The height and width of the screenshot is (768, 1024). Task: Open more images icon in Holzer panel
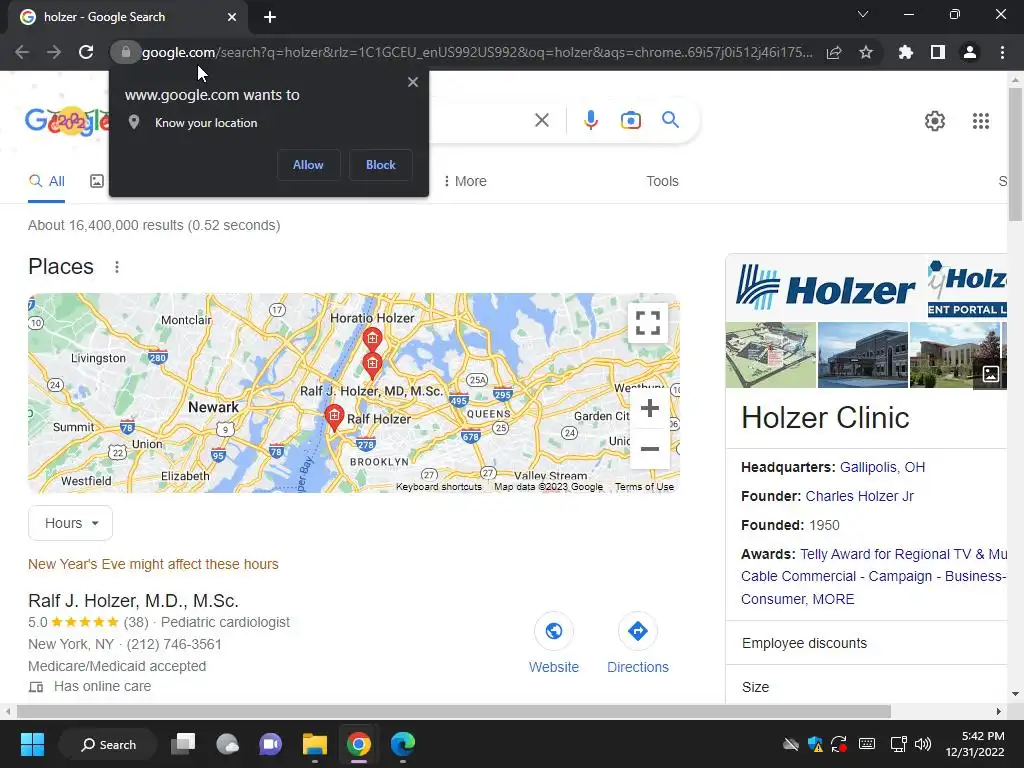991,374
